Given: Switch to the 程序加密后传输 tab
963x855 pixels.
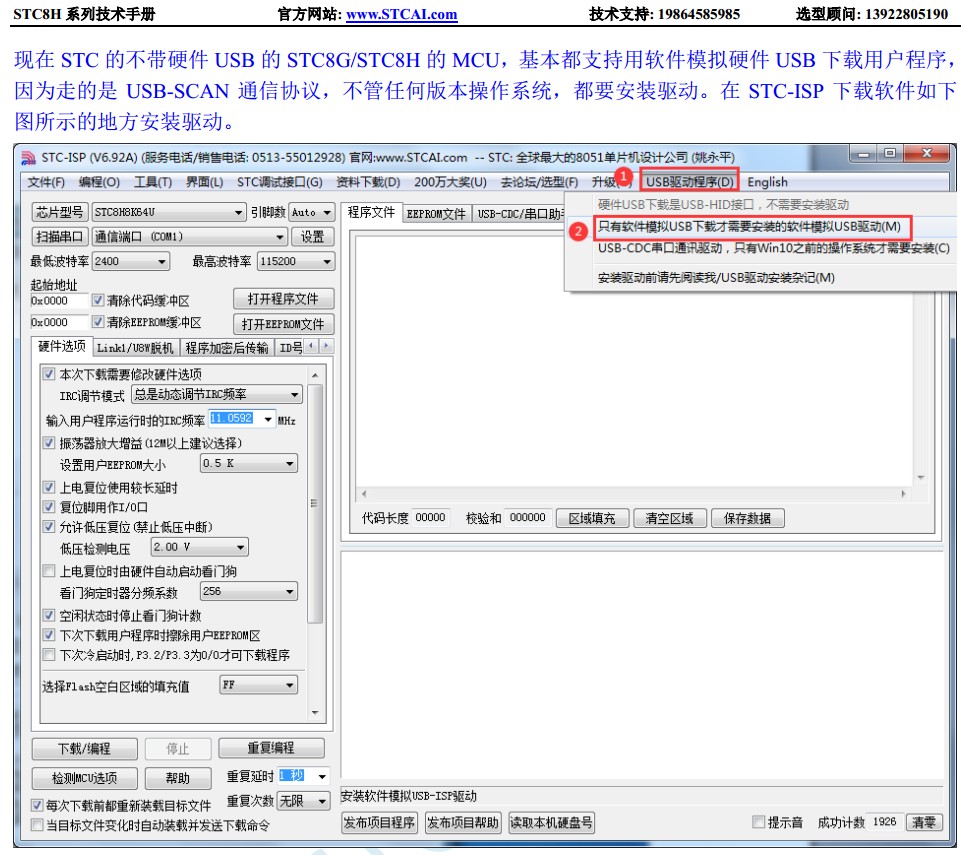Looking at the screenshot, I should pyautogui.click(x=227, y=348).
